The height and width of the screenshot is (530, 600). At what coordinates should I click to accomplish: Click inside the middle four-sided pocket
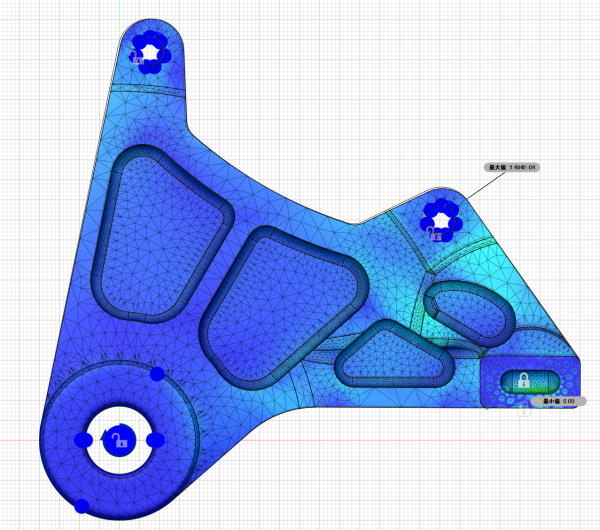(x=280, y=305)
